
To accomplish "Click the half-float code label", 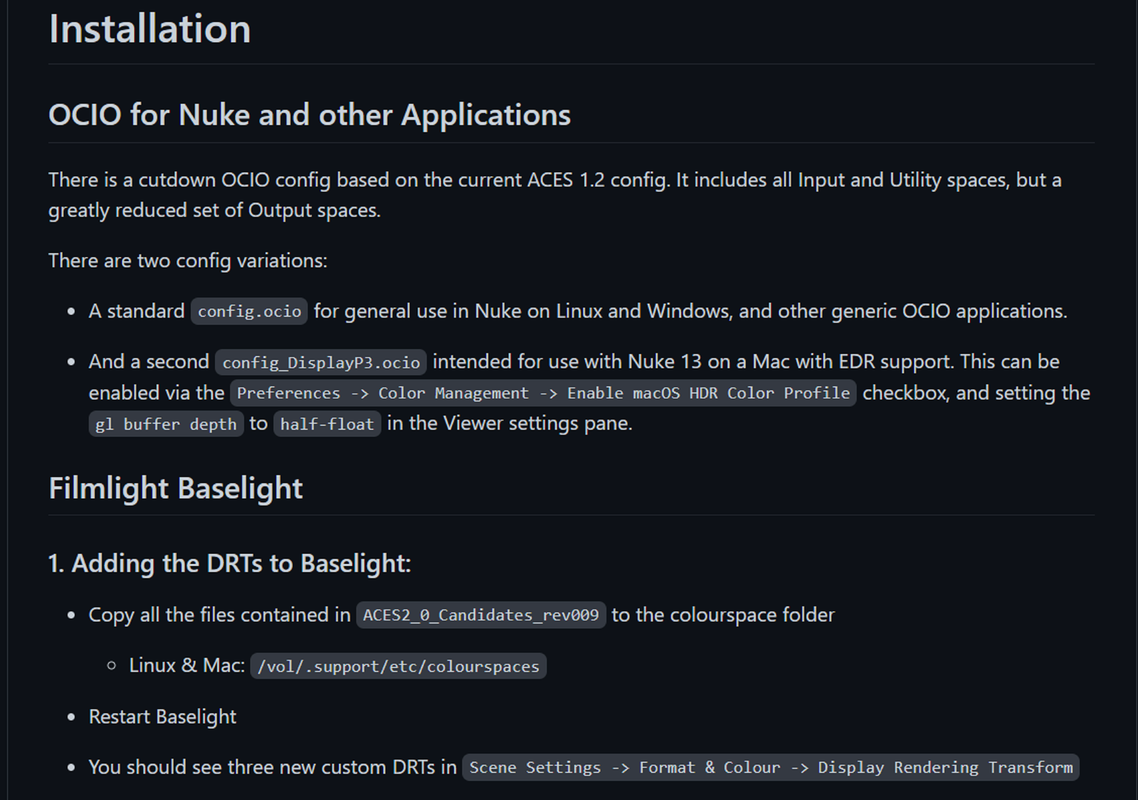I will (x=327, y=424).
